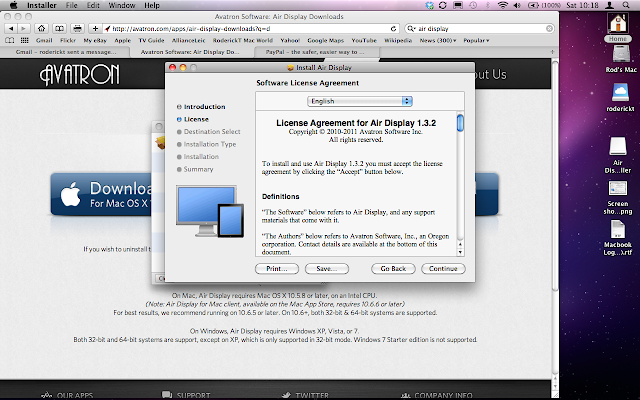Open the TV Guide bookmark
Screen dimensions: 640x400
coord(151,40)
